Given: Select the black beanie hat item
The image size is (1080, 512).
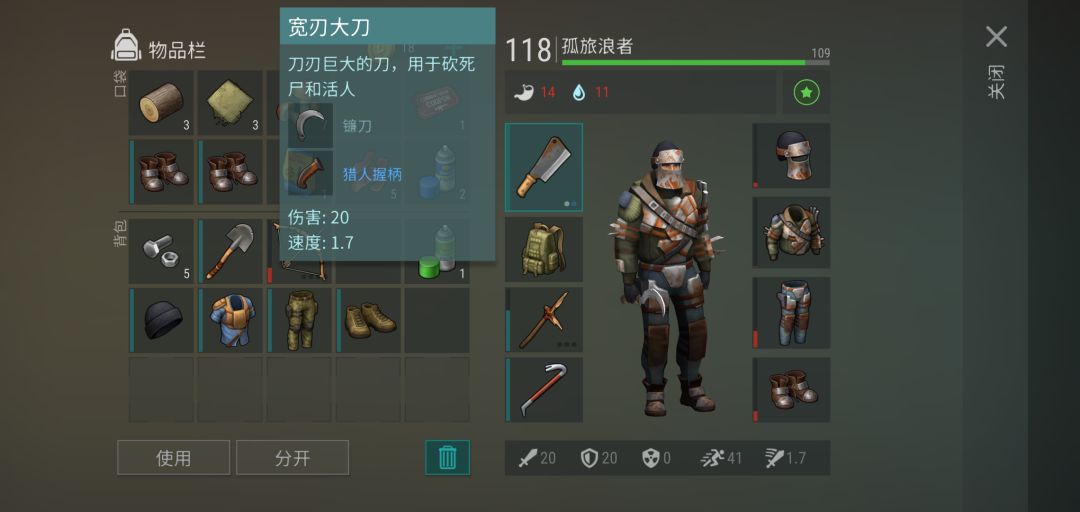Looking at the screenshot, I should pos(161,320).
